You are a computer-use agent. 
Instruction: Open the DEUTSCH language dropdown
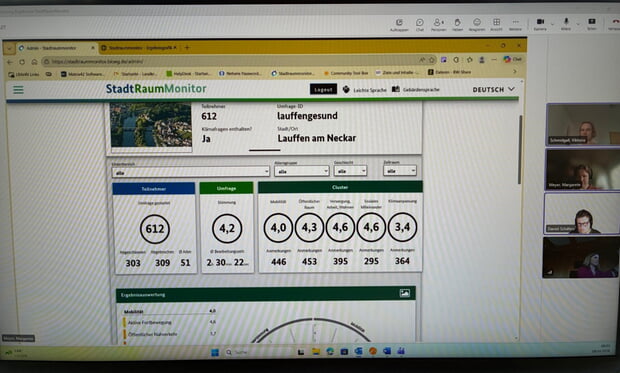493,89
